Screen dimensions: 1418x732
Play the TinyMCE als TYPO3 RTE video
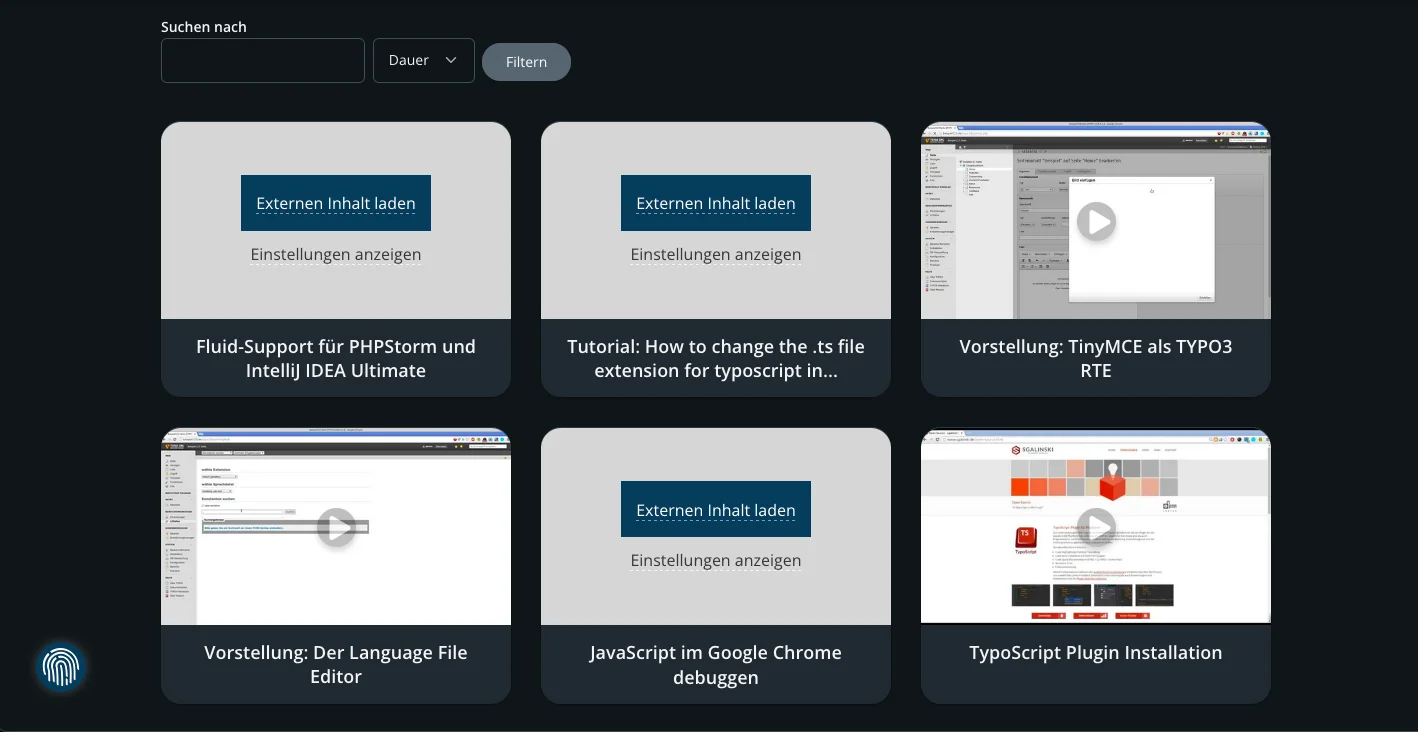(1096, 222)
